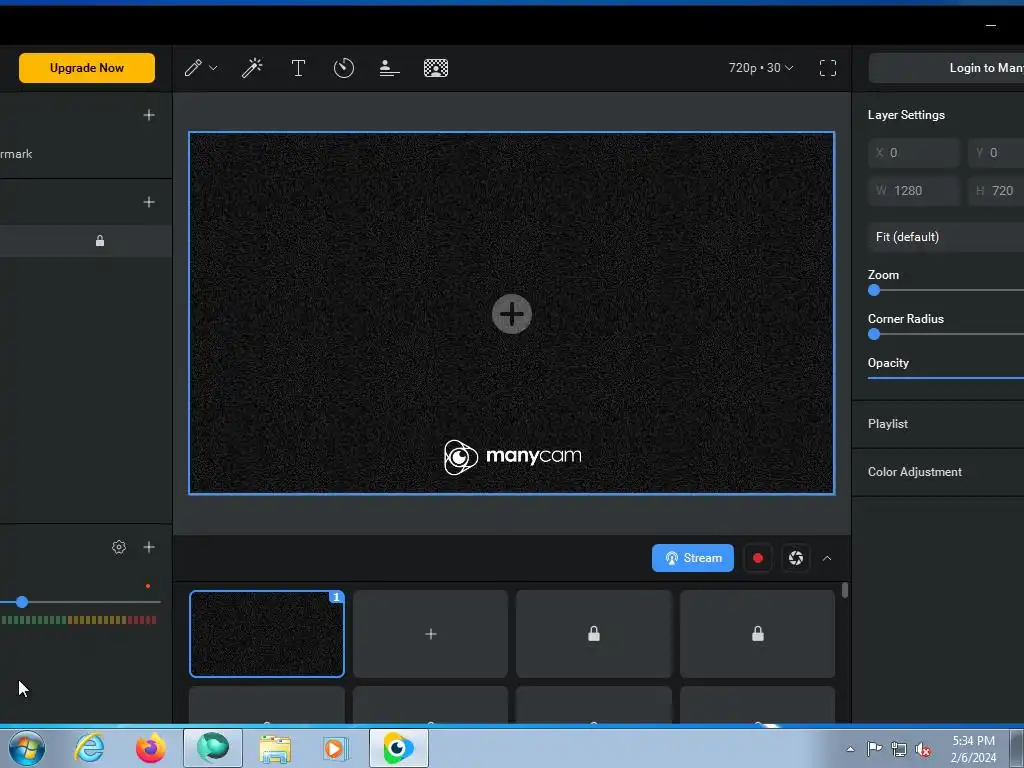Open the draw tool dropdown arrow
1024x768 pixels.
pos(213,68)
